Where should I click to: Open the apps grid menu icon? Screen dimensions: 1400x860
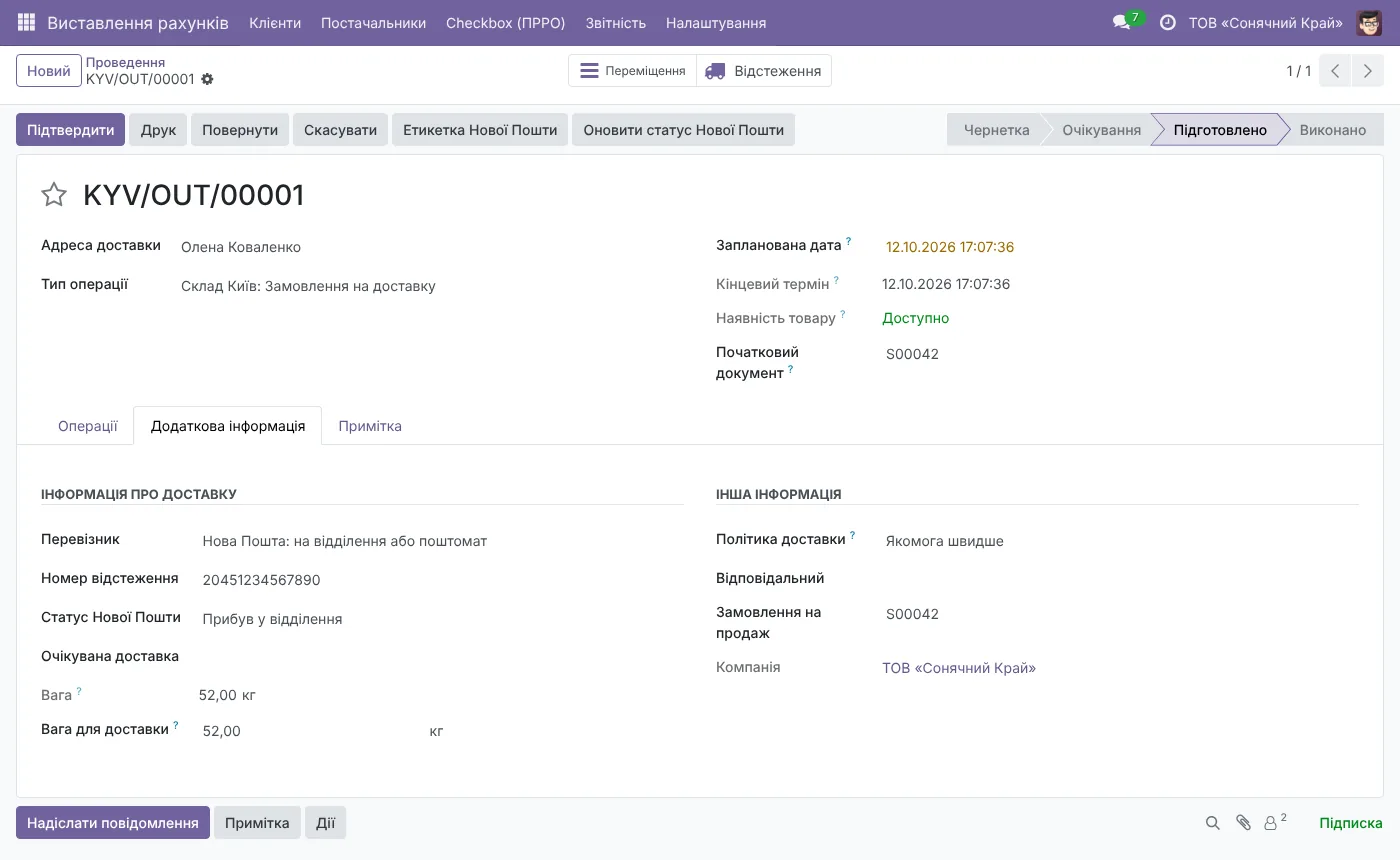click(x=27, y=22)
